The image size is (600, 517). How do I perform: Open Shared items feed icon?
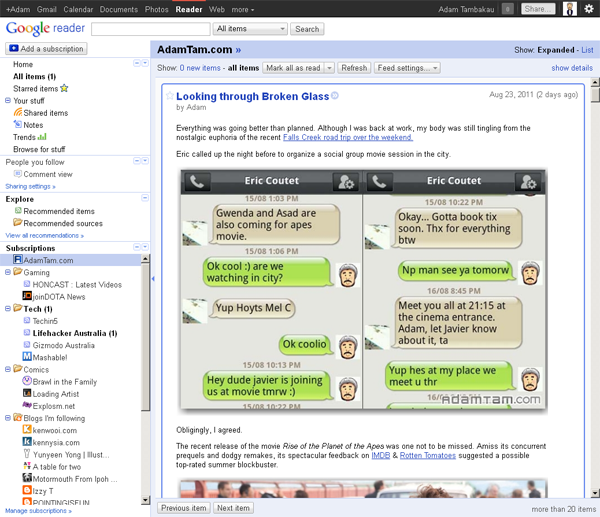click(x=18, y=113)
